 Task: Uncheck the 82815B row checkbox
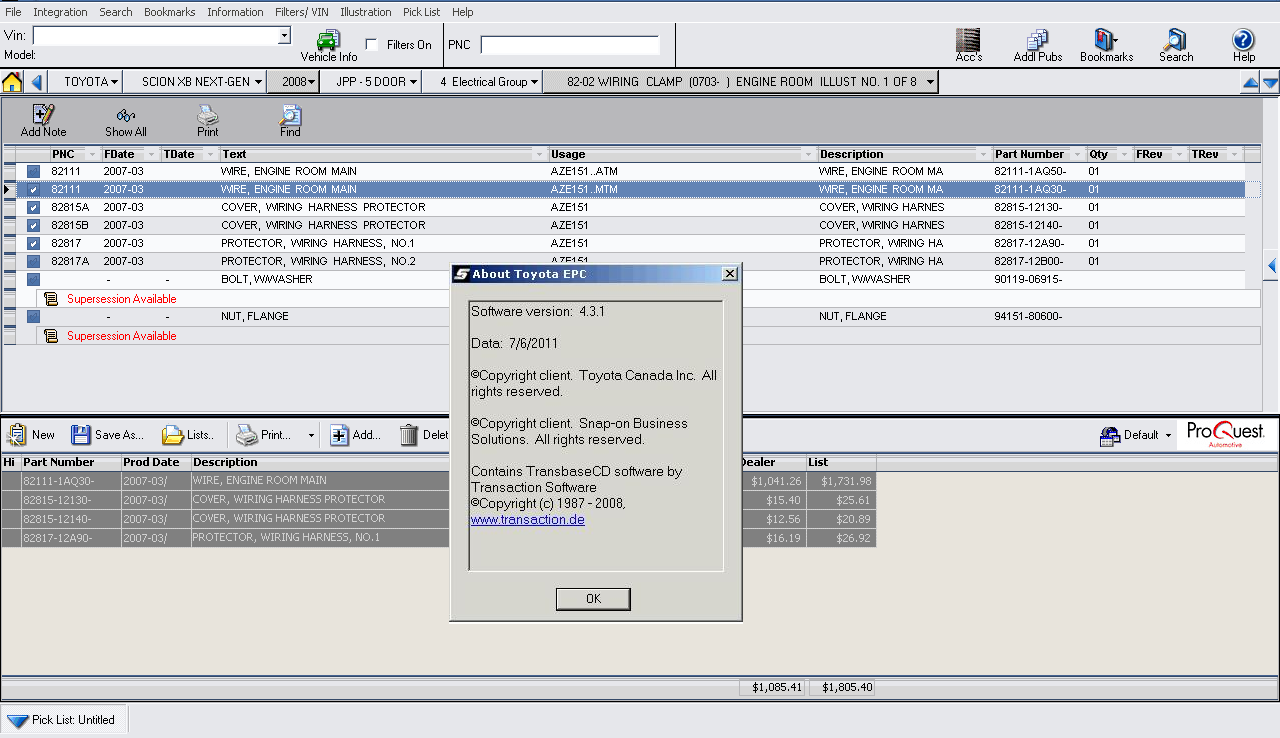point(33,225)
